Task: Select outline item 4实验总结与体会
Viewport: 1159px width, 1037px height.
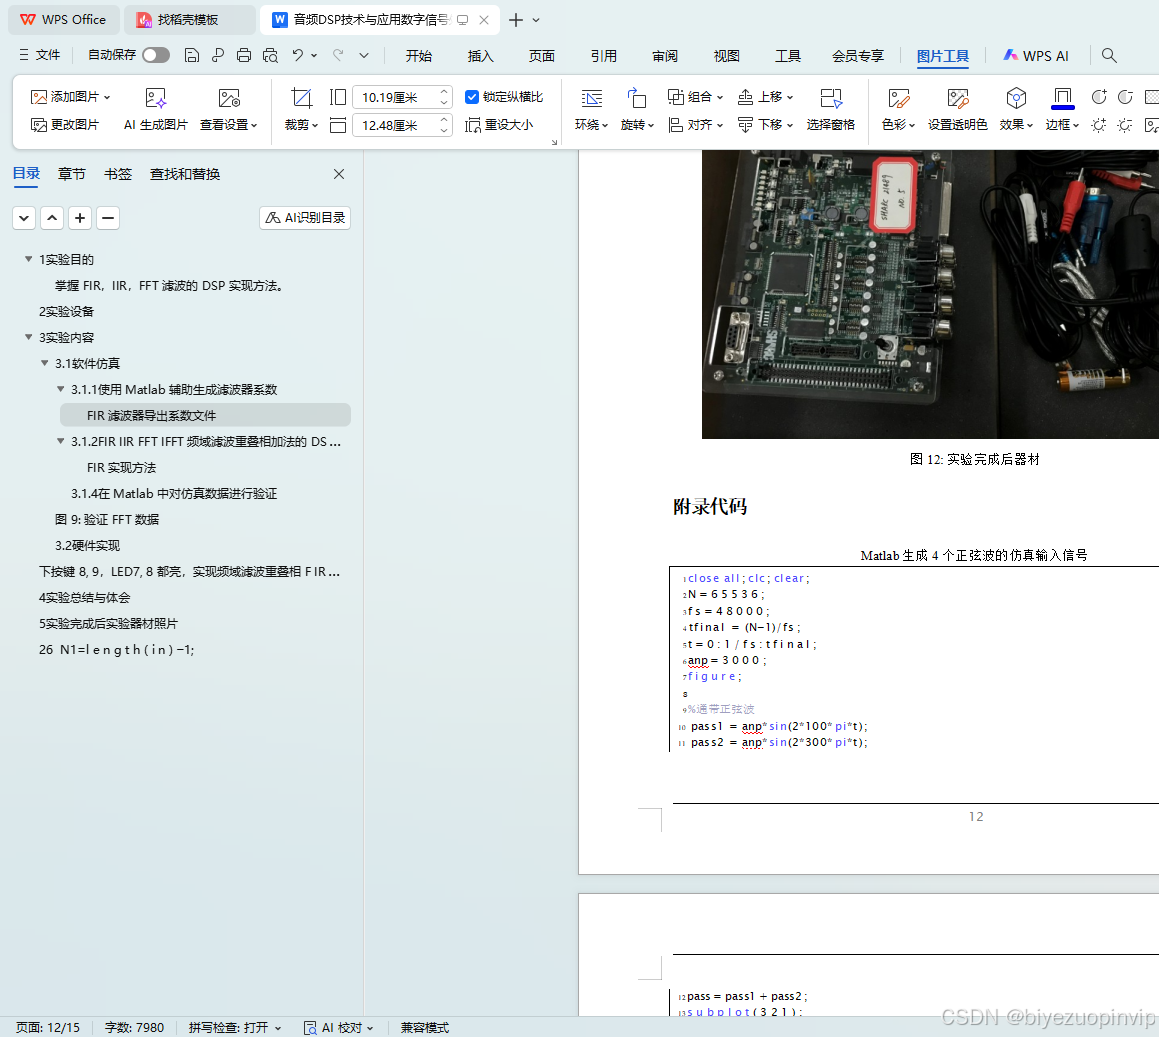Action: 84,597
